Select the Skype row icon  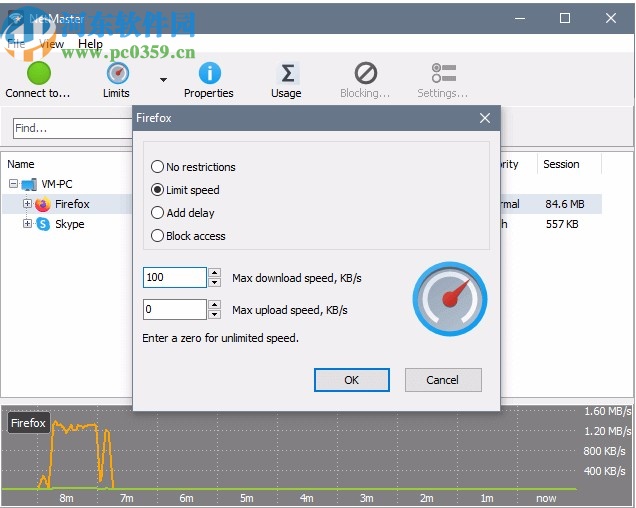pos(43,224)
